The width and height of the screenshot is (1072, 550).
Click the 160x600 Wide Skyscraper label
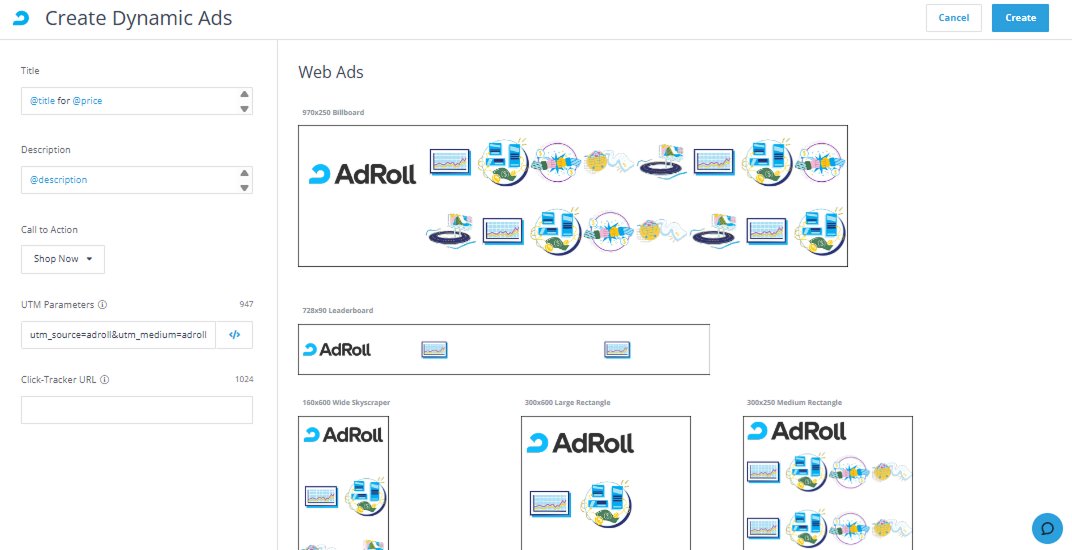pyautogui.click(x=346, y=403)
